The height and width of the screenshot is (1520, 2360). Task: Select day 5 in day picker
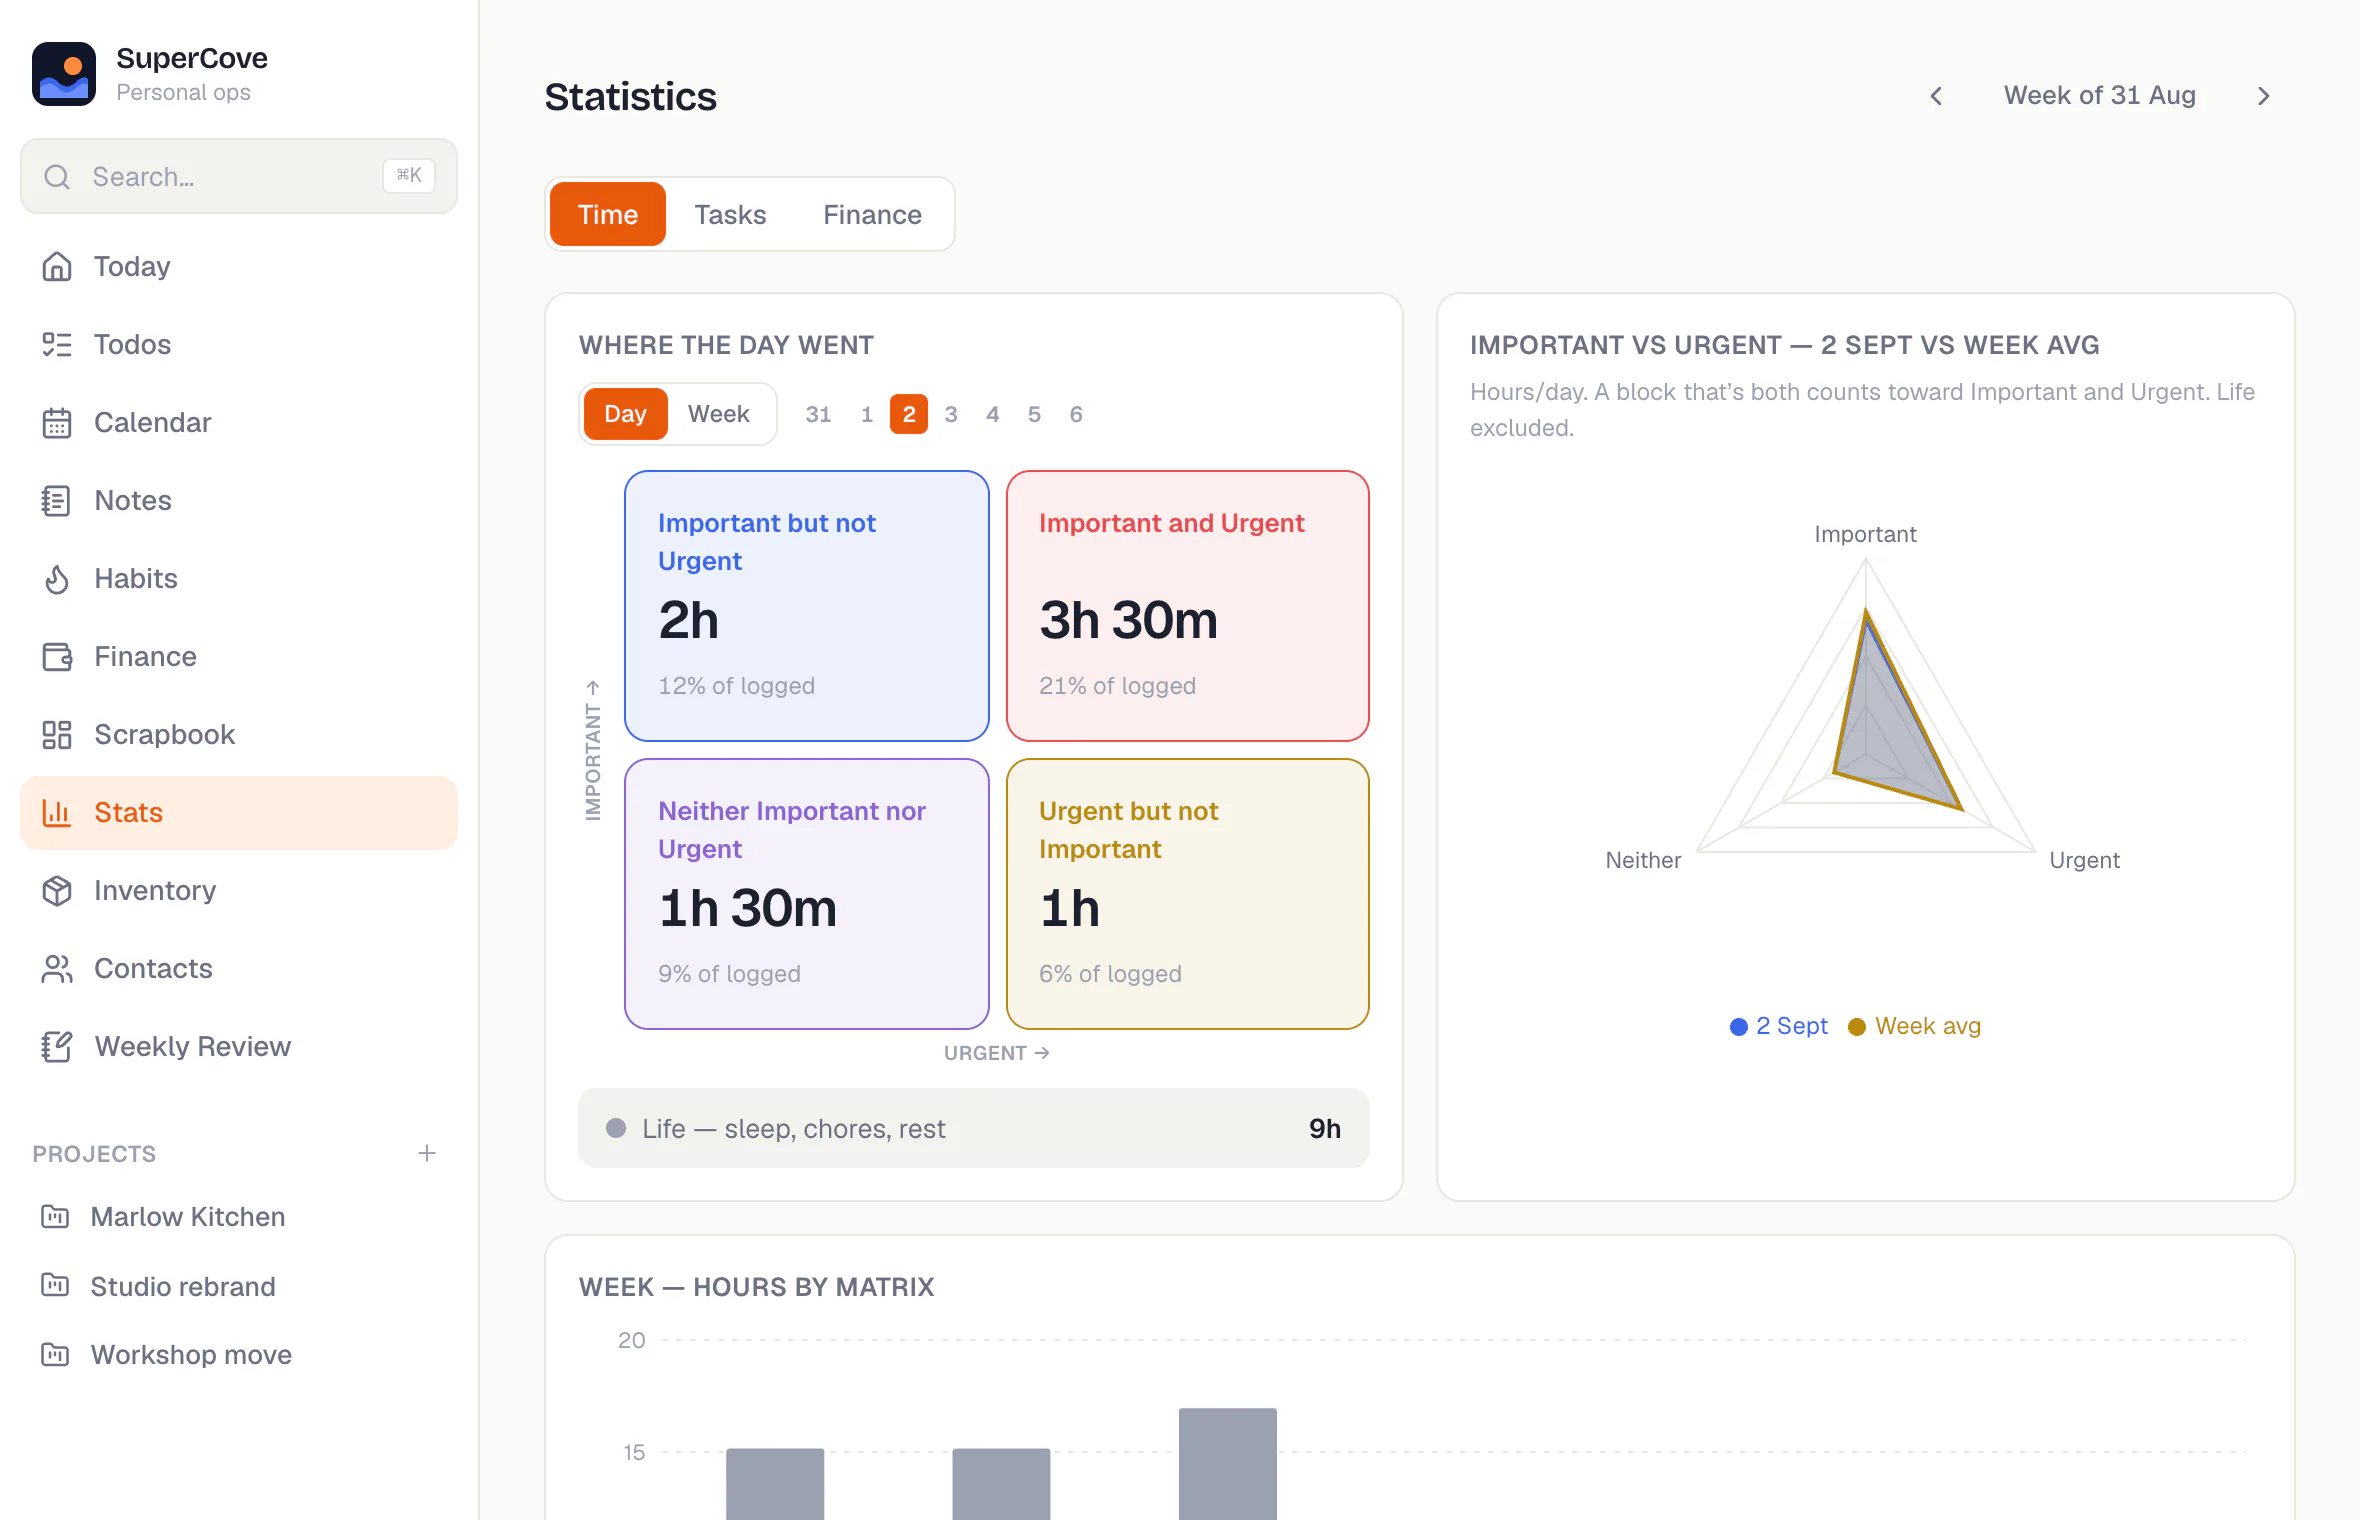click(1034, 414)
